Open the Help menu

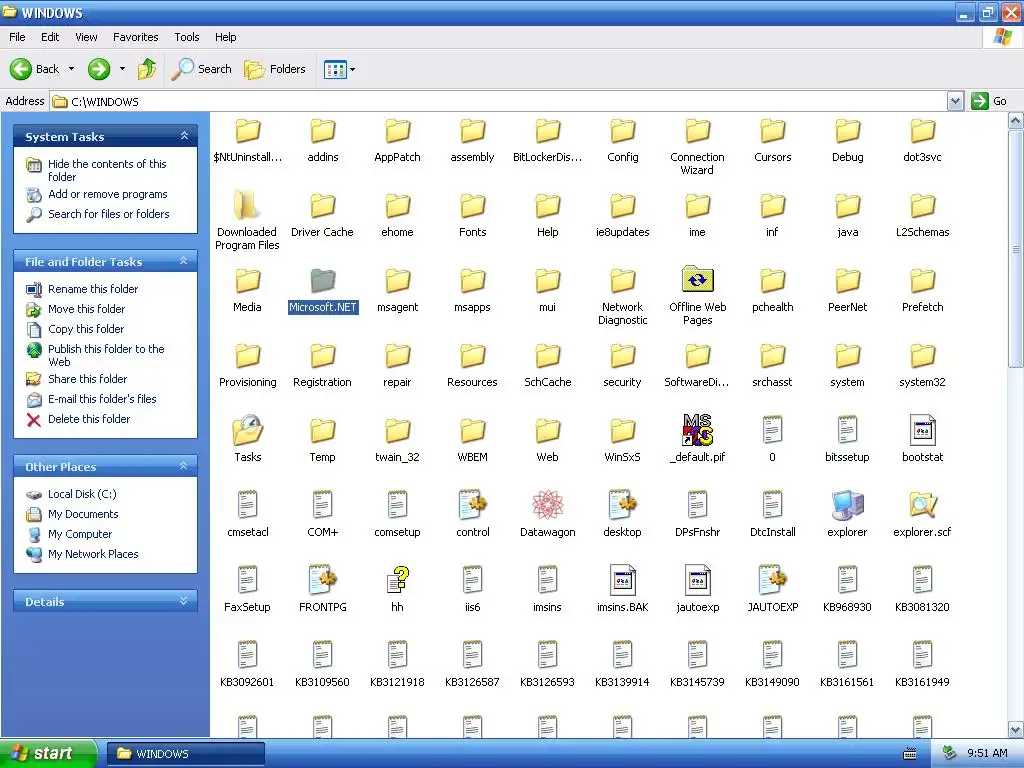[x=225, y=37]
